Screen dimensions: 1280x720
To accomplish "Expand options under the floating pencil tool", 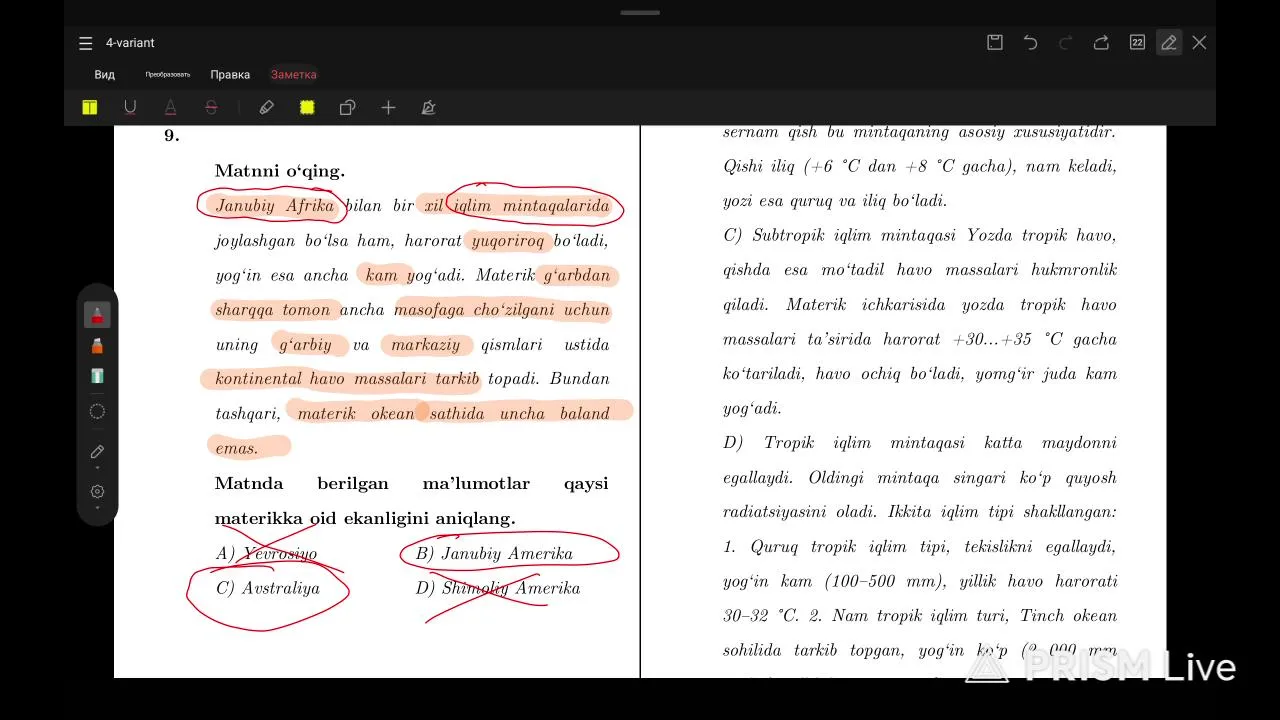I will 97,468.
